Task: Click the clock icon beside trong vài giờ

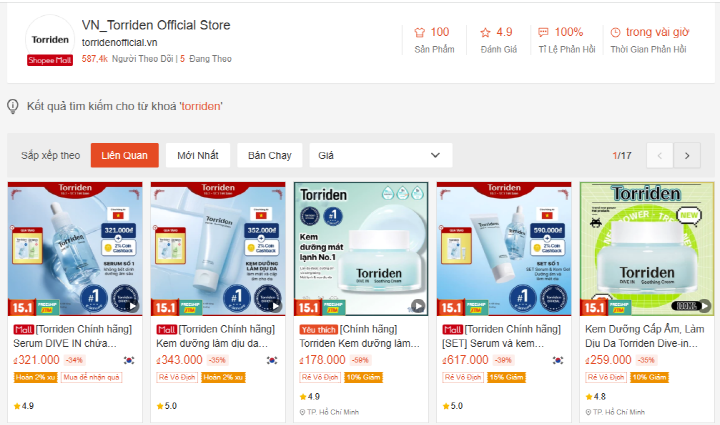Action: [615, 32]
